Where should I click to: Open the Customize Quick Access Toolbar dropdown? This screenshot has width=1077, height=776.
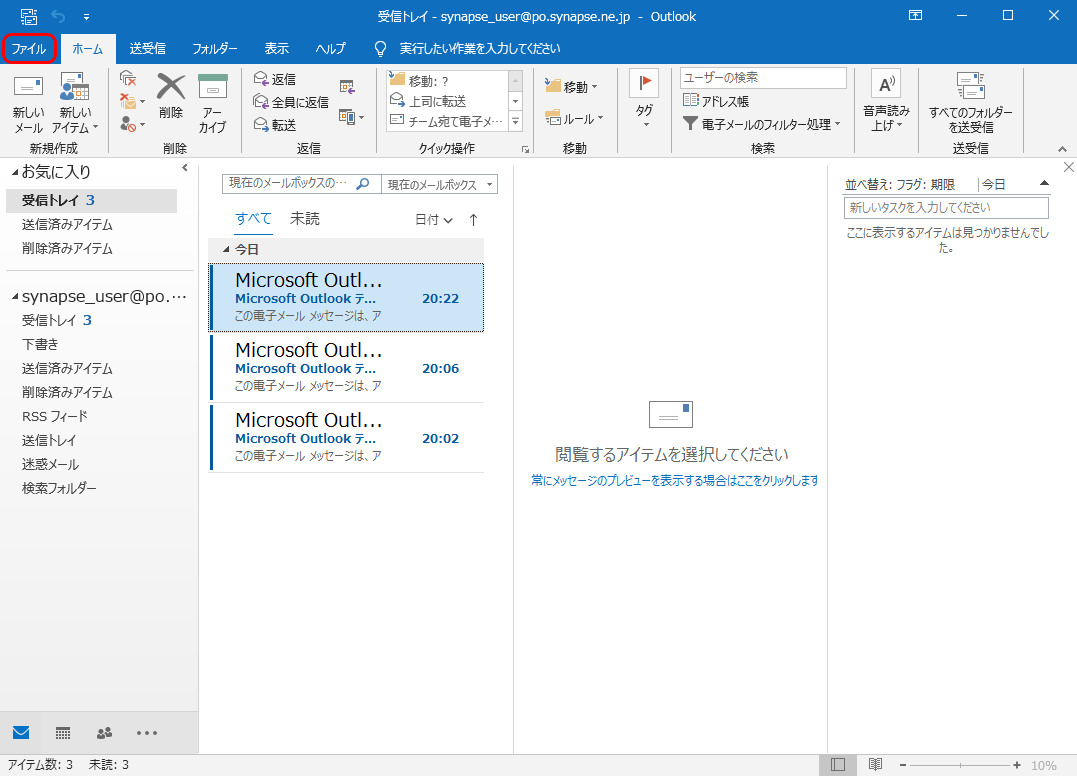tap(87, 16)
